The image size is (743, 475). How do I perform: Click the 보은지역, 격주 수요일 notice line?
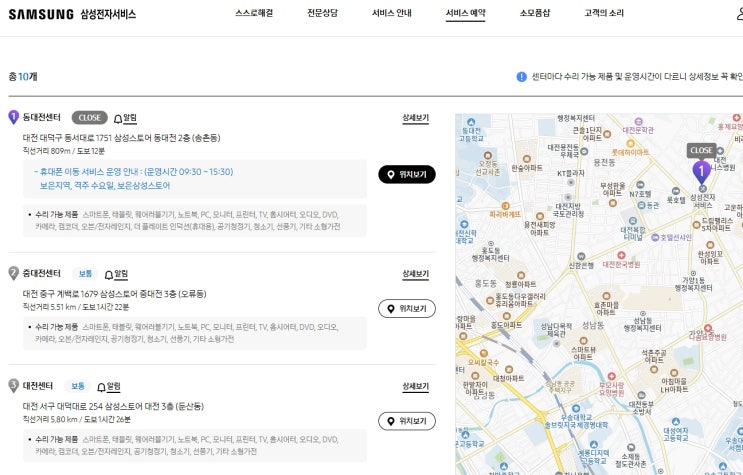pos(105,185)
